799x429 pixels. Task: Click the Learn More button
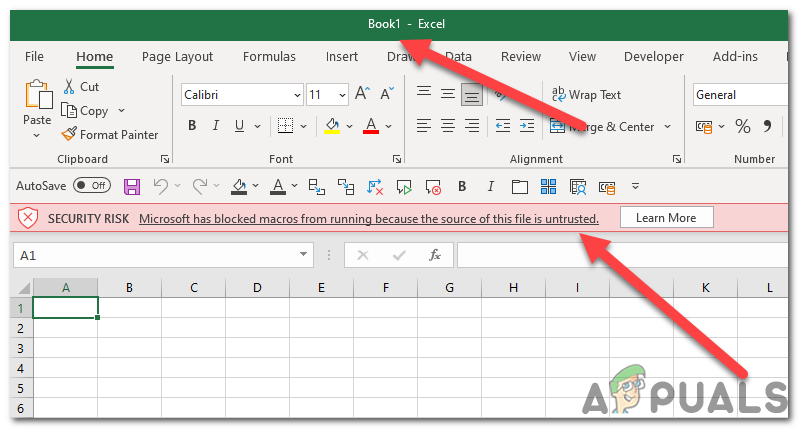point(667,218)
